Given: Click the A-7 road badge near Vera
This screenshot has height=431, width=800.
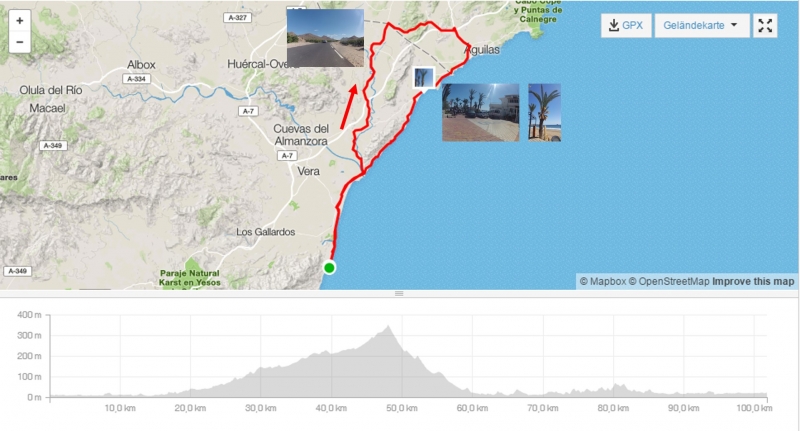Looking at the screenshot, I should (287, 156).
